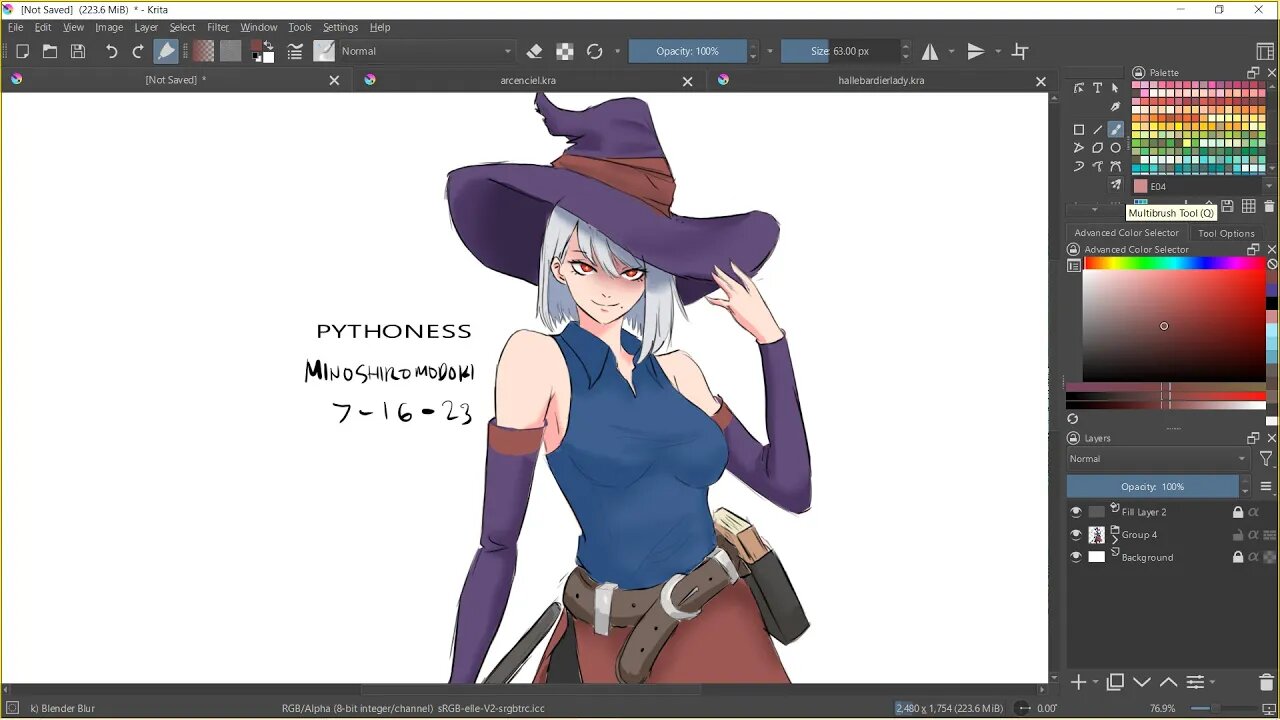
Task: Select the Text tool
Action: 1097,88
